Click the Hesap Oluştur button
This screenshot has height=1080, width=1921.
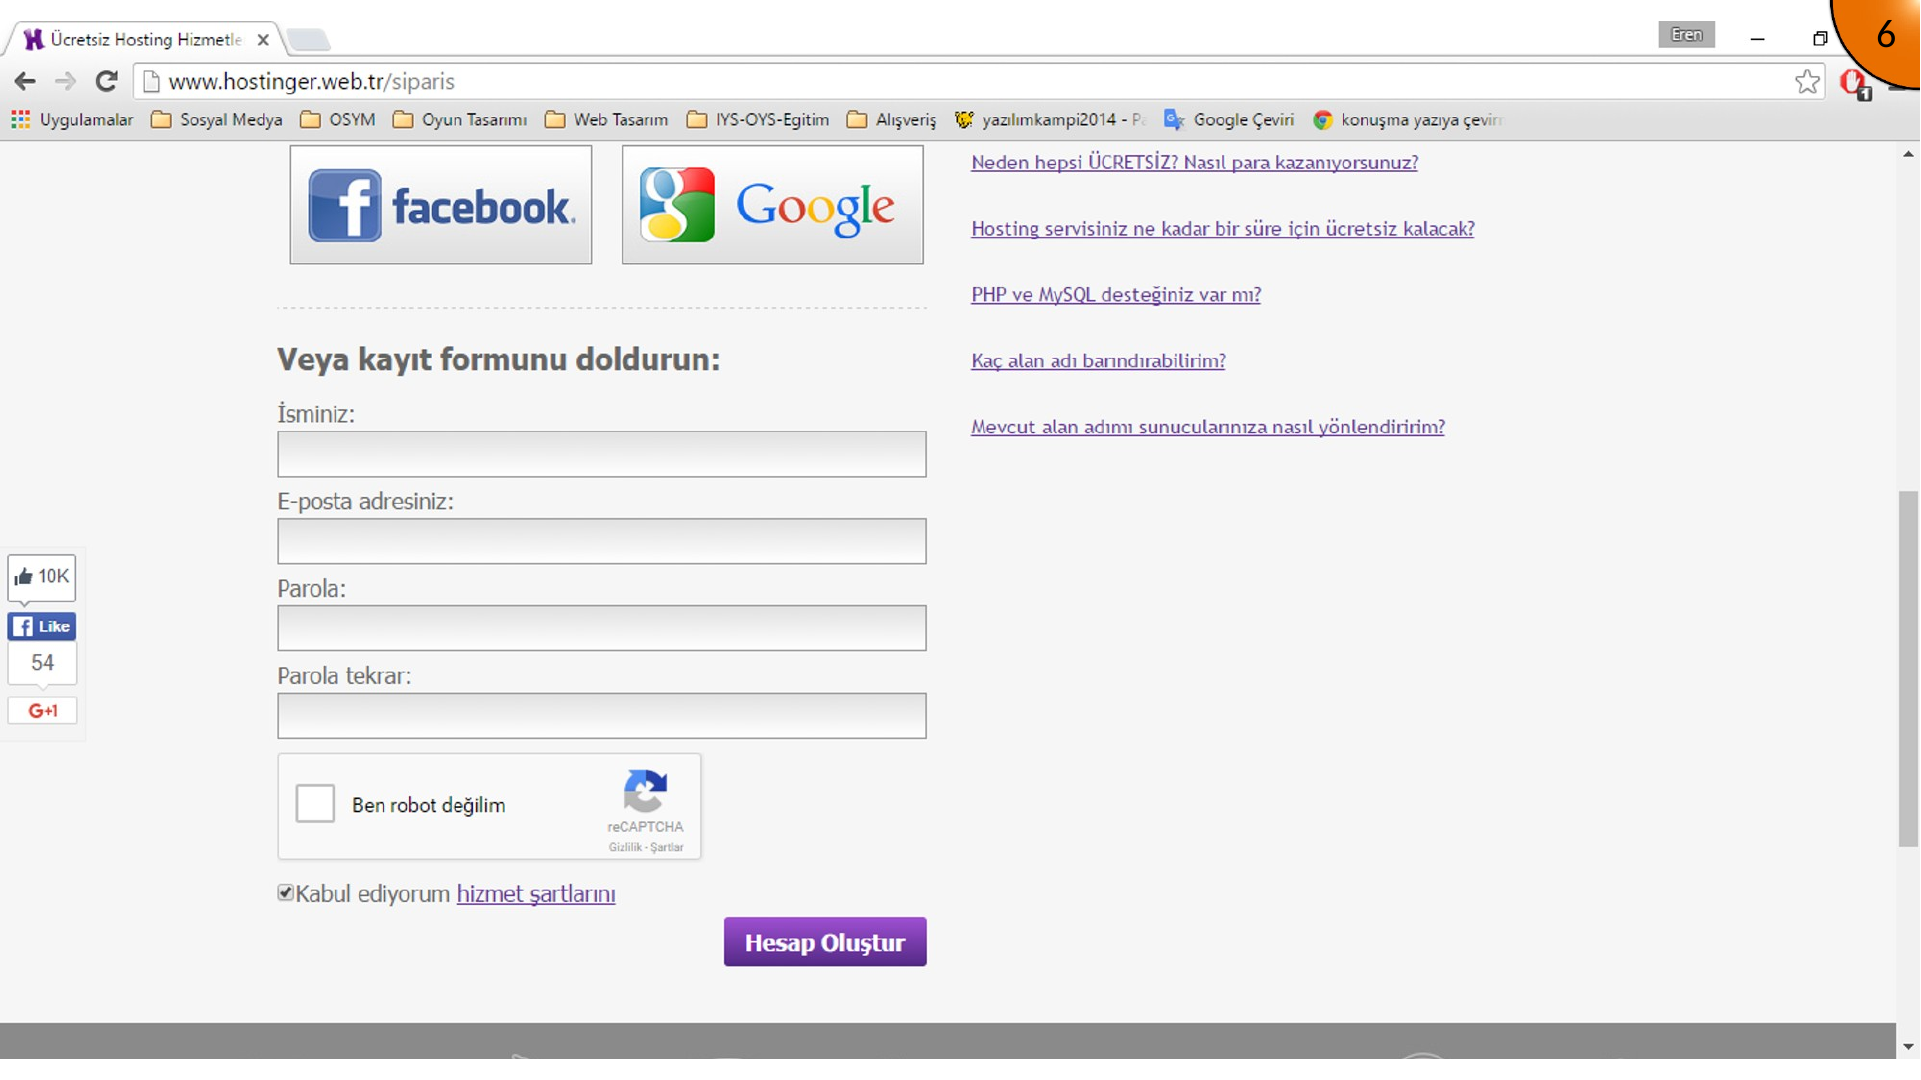[x=825, y=942]
